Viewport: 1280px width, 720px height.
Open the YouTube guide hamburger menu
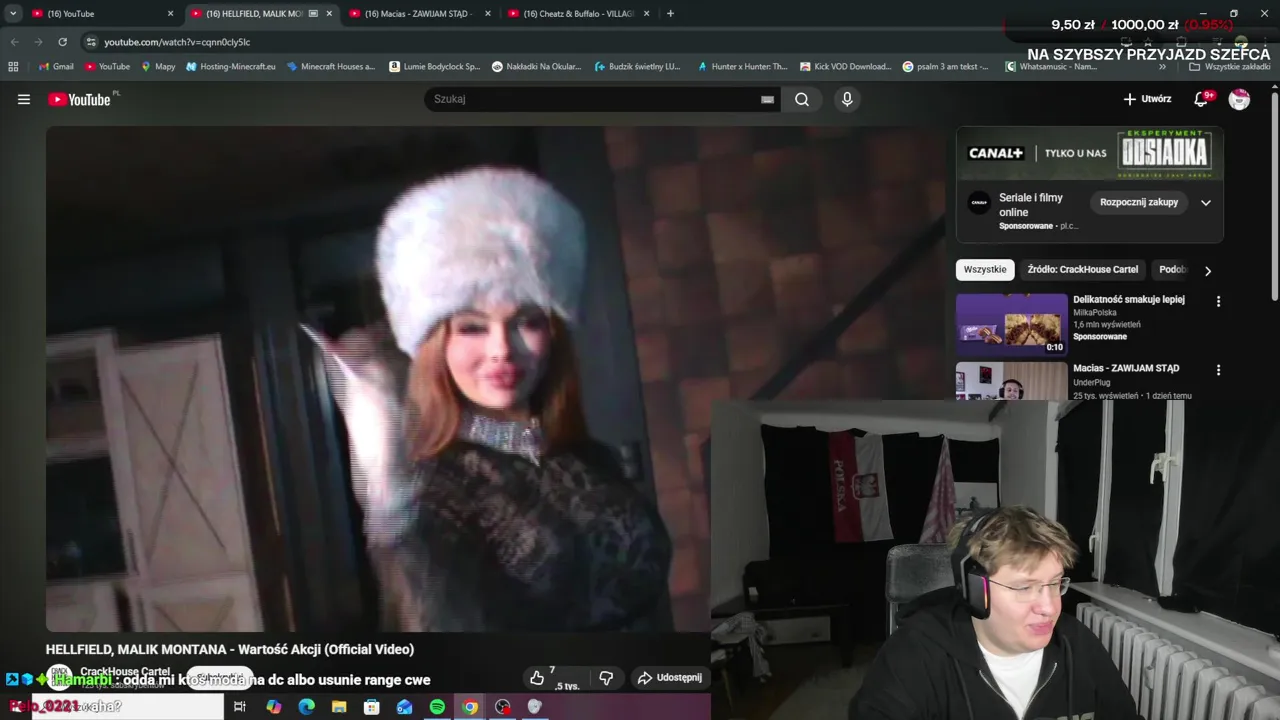(24, 99)
